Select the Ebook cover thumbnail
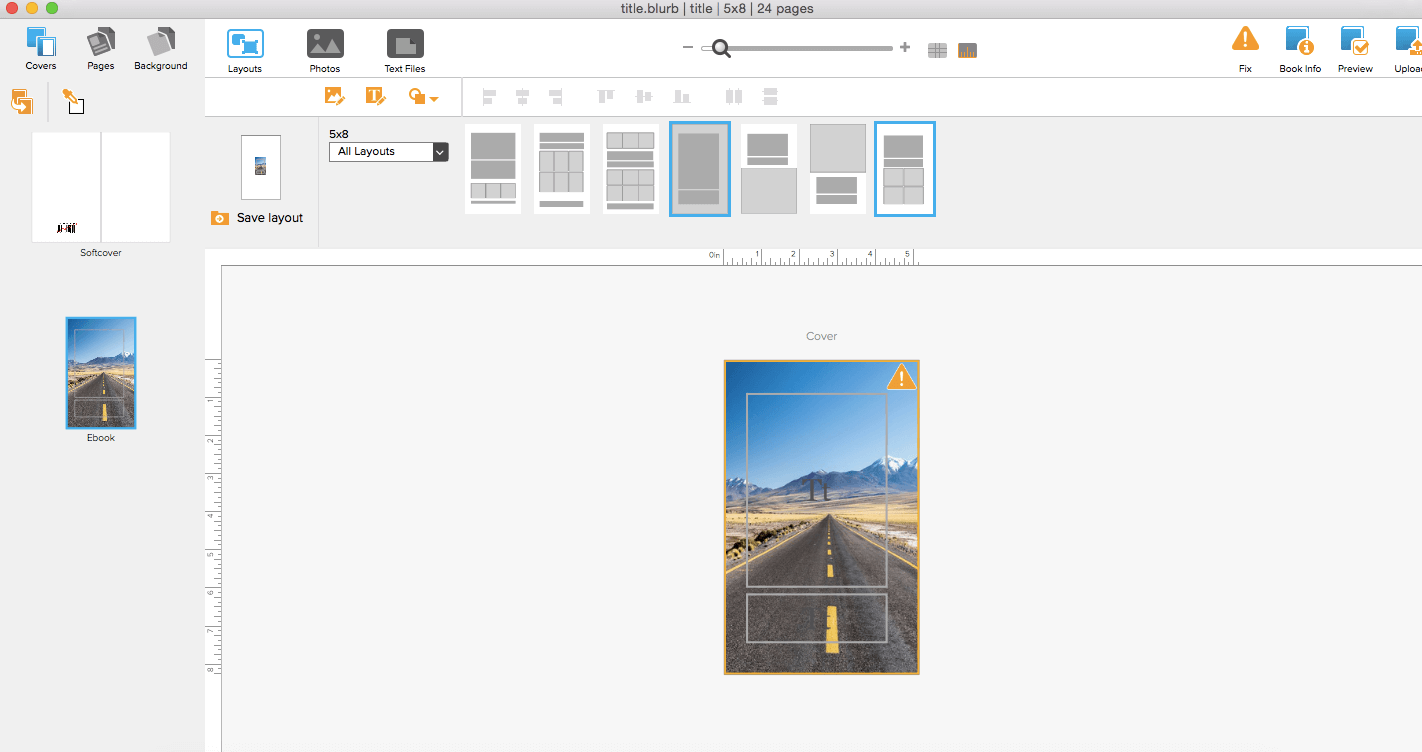Screen dimensions: 1422x752 [x=101, y=373]
